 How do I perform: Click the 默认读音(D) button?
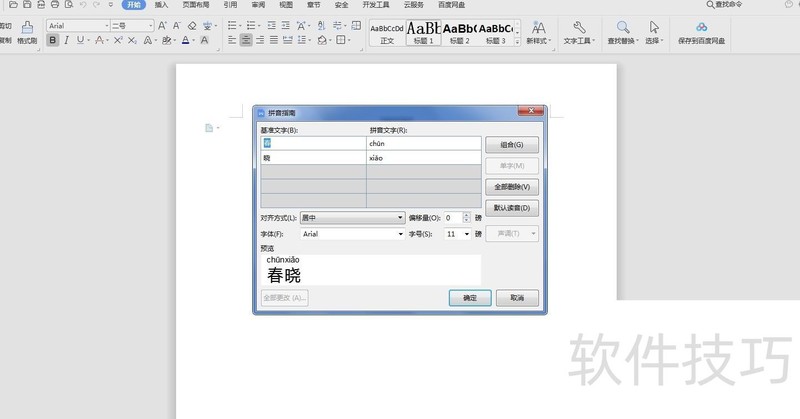(x=512, y=208)
